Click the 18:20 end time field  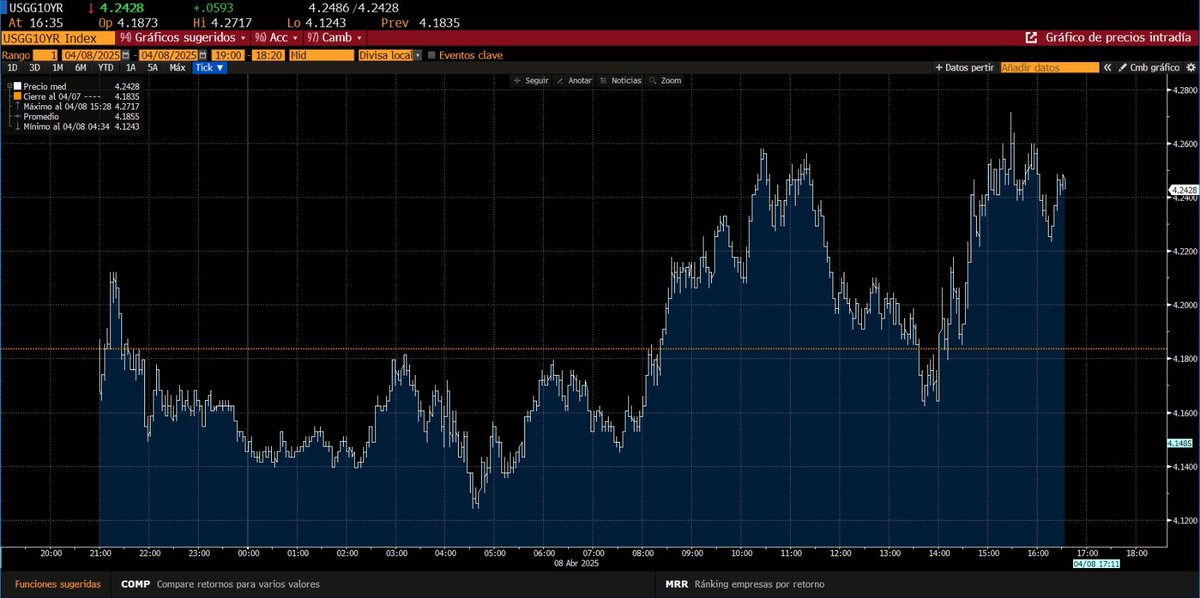pos(268,55)
